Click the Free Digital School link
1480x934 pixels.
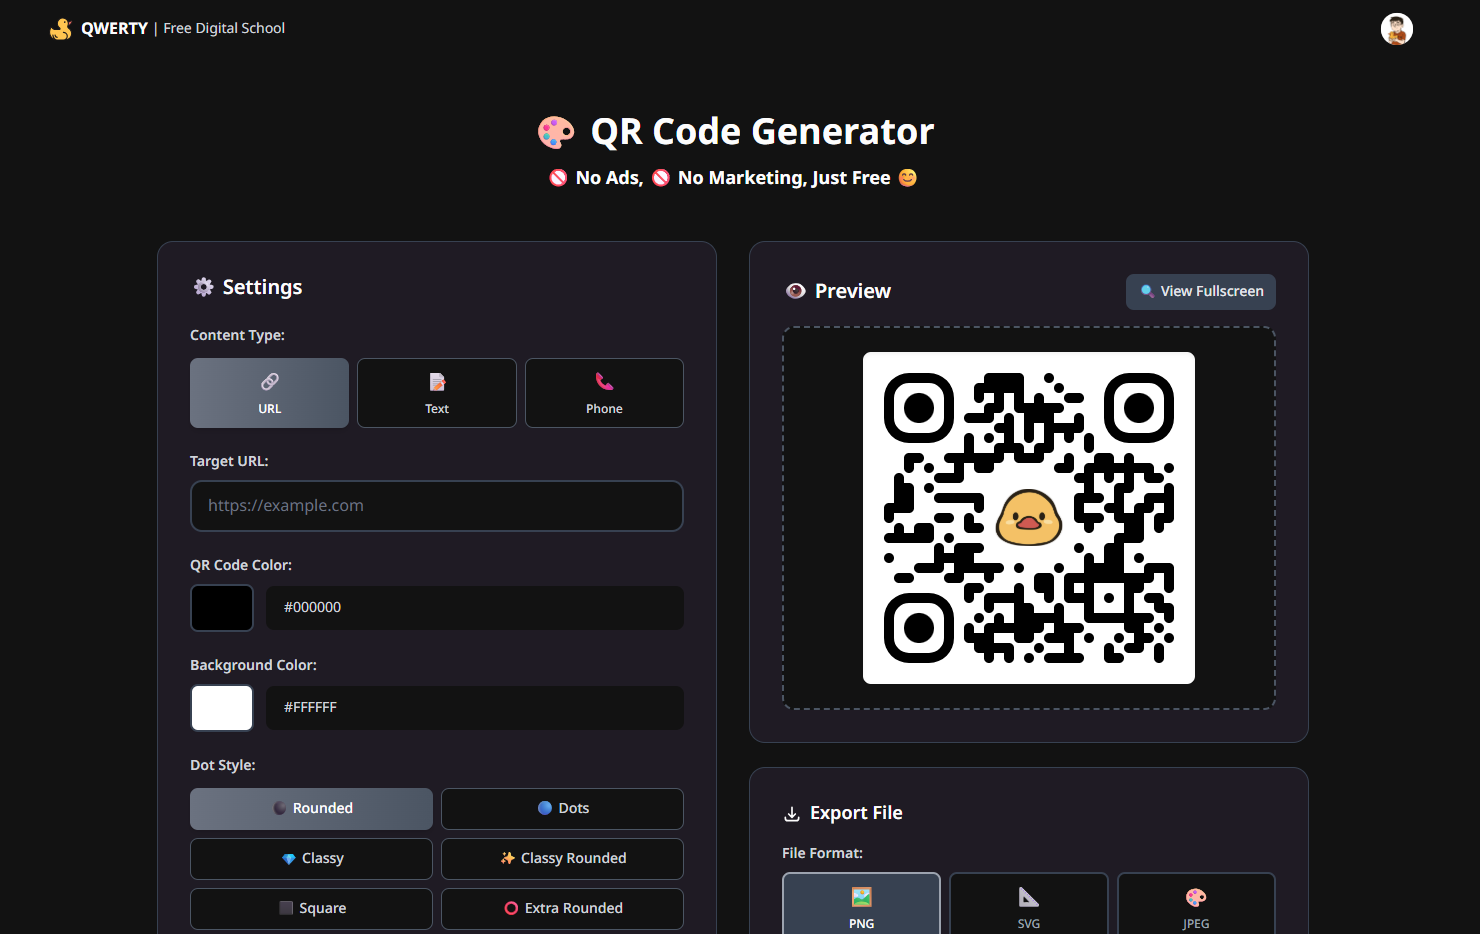pyautogui.click(x=224, y=28)
